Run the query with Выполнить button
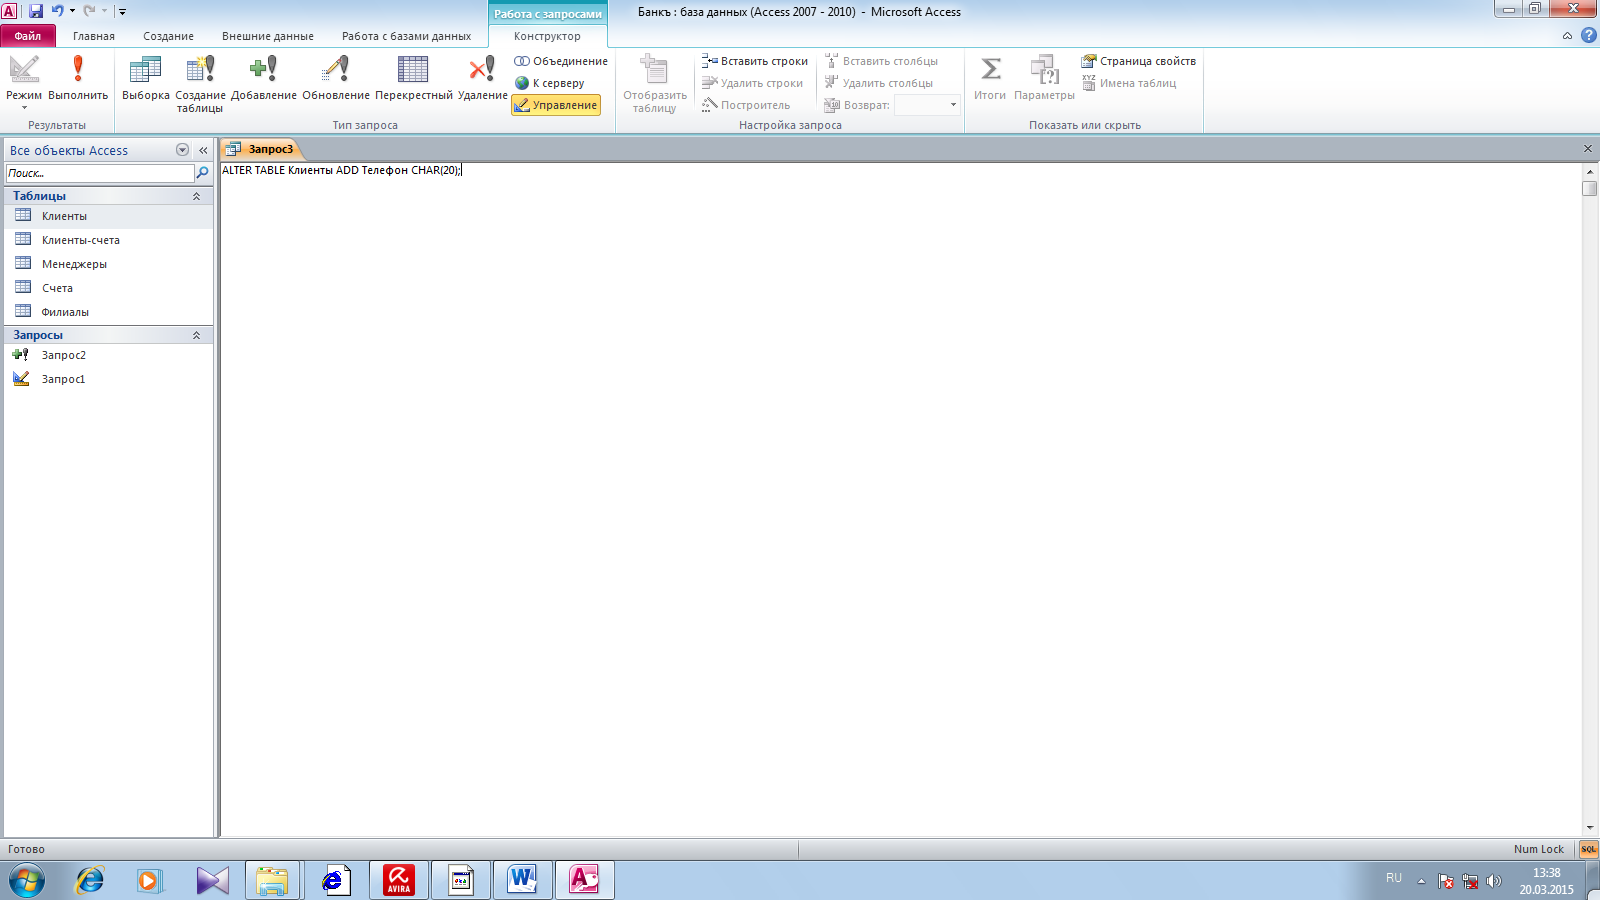This screenshot has width=1600, height=900. (78, 79)
